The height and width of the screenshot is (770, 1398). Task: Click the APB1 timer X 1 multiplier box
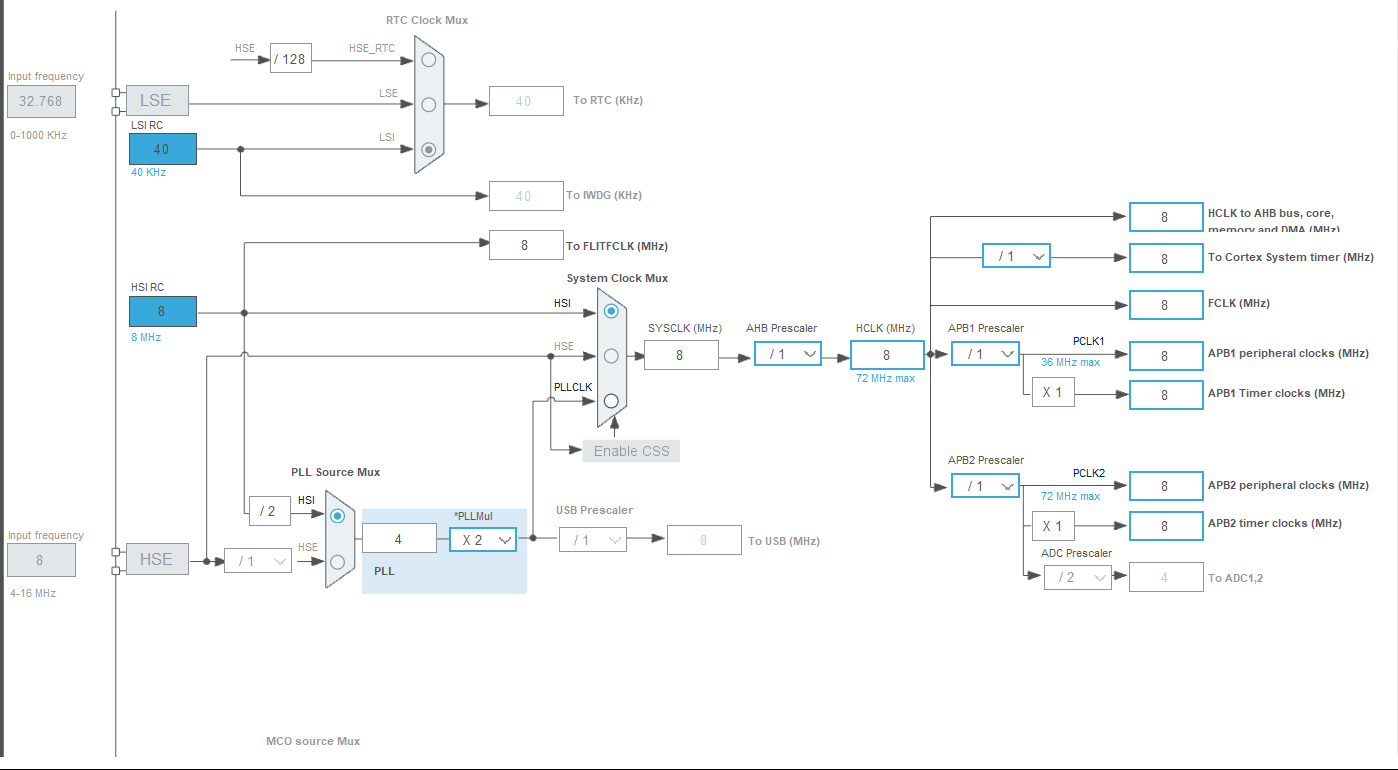pos(1054,393)
